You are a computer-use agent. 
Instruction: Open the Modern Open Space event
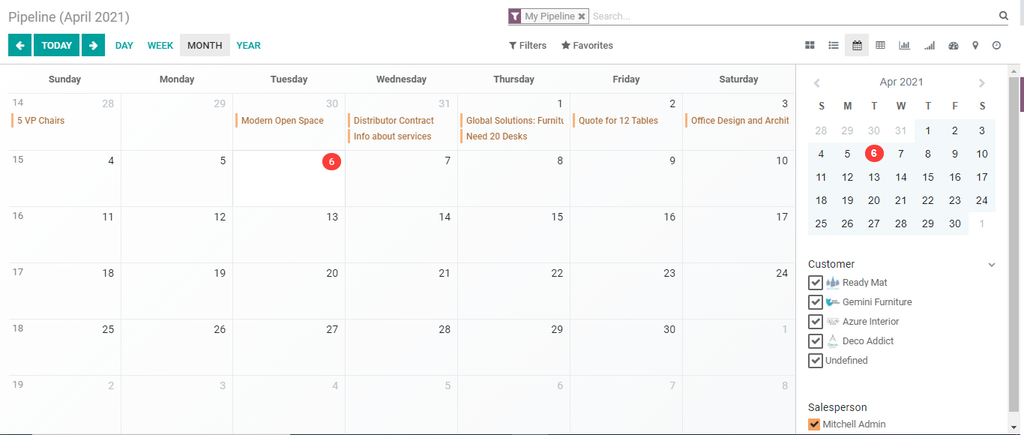(x=282, y=121)
